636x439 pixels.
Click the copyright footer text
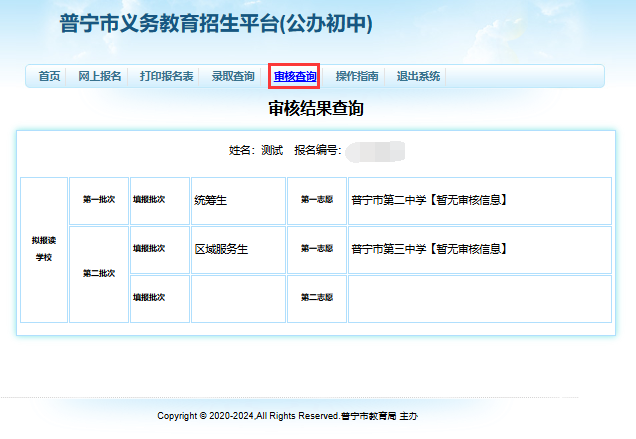(288, 416)
